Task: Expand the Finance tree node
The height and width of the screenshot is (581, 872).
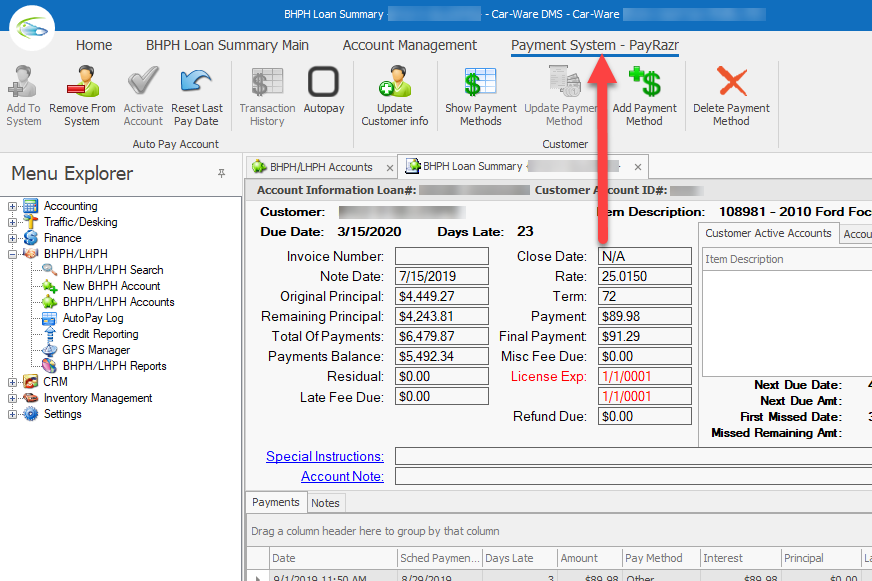Action: 12,239
